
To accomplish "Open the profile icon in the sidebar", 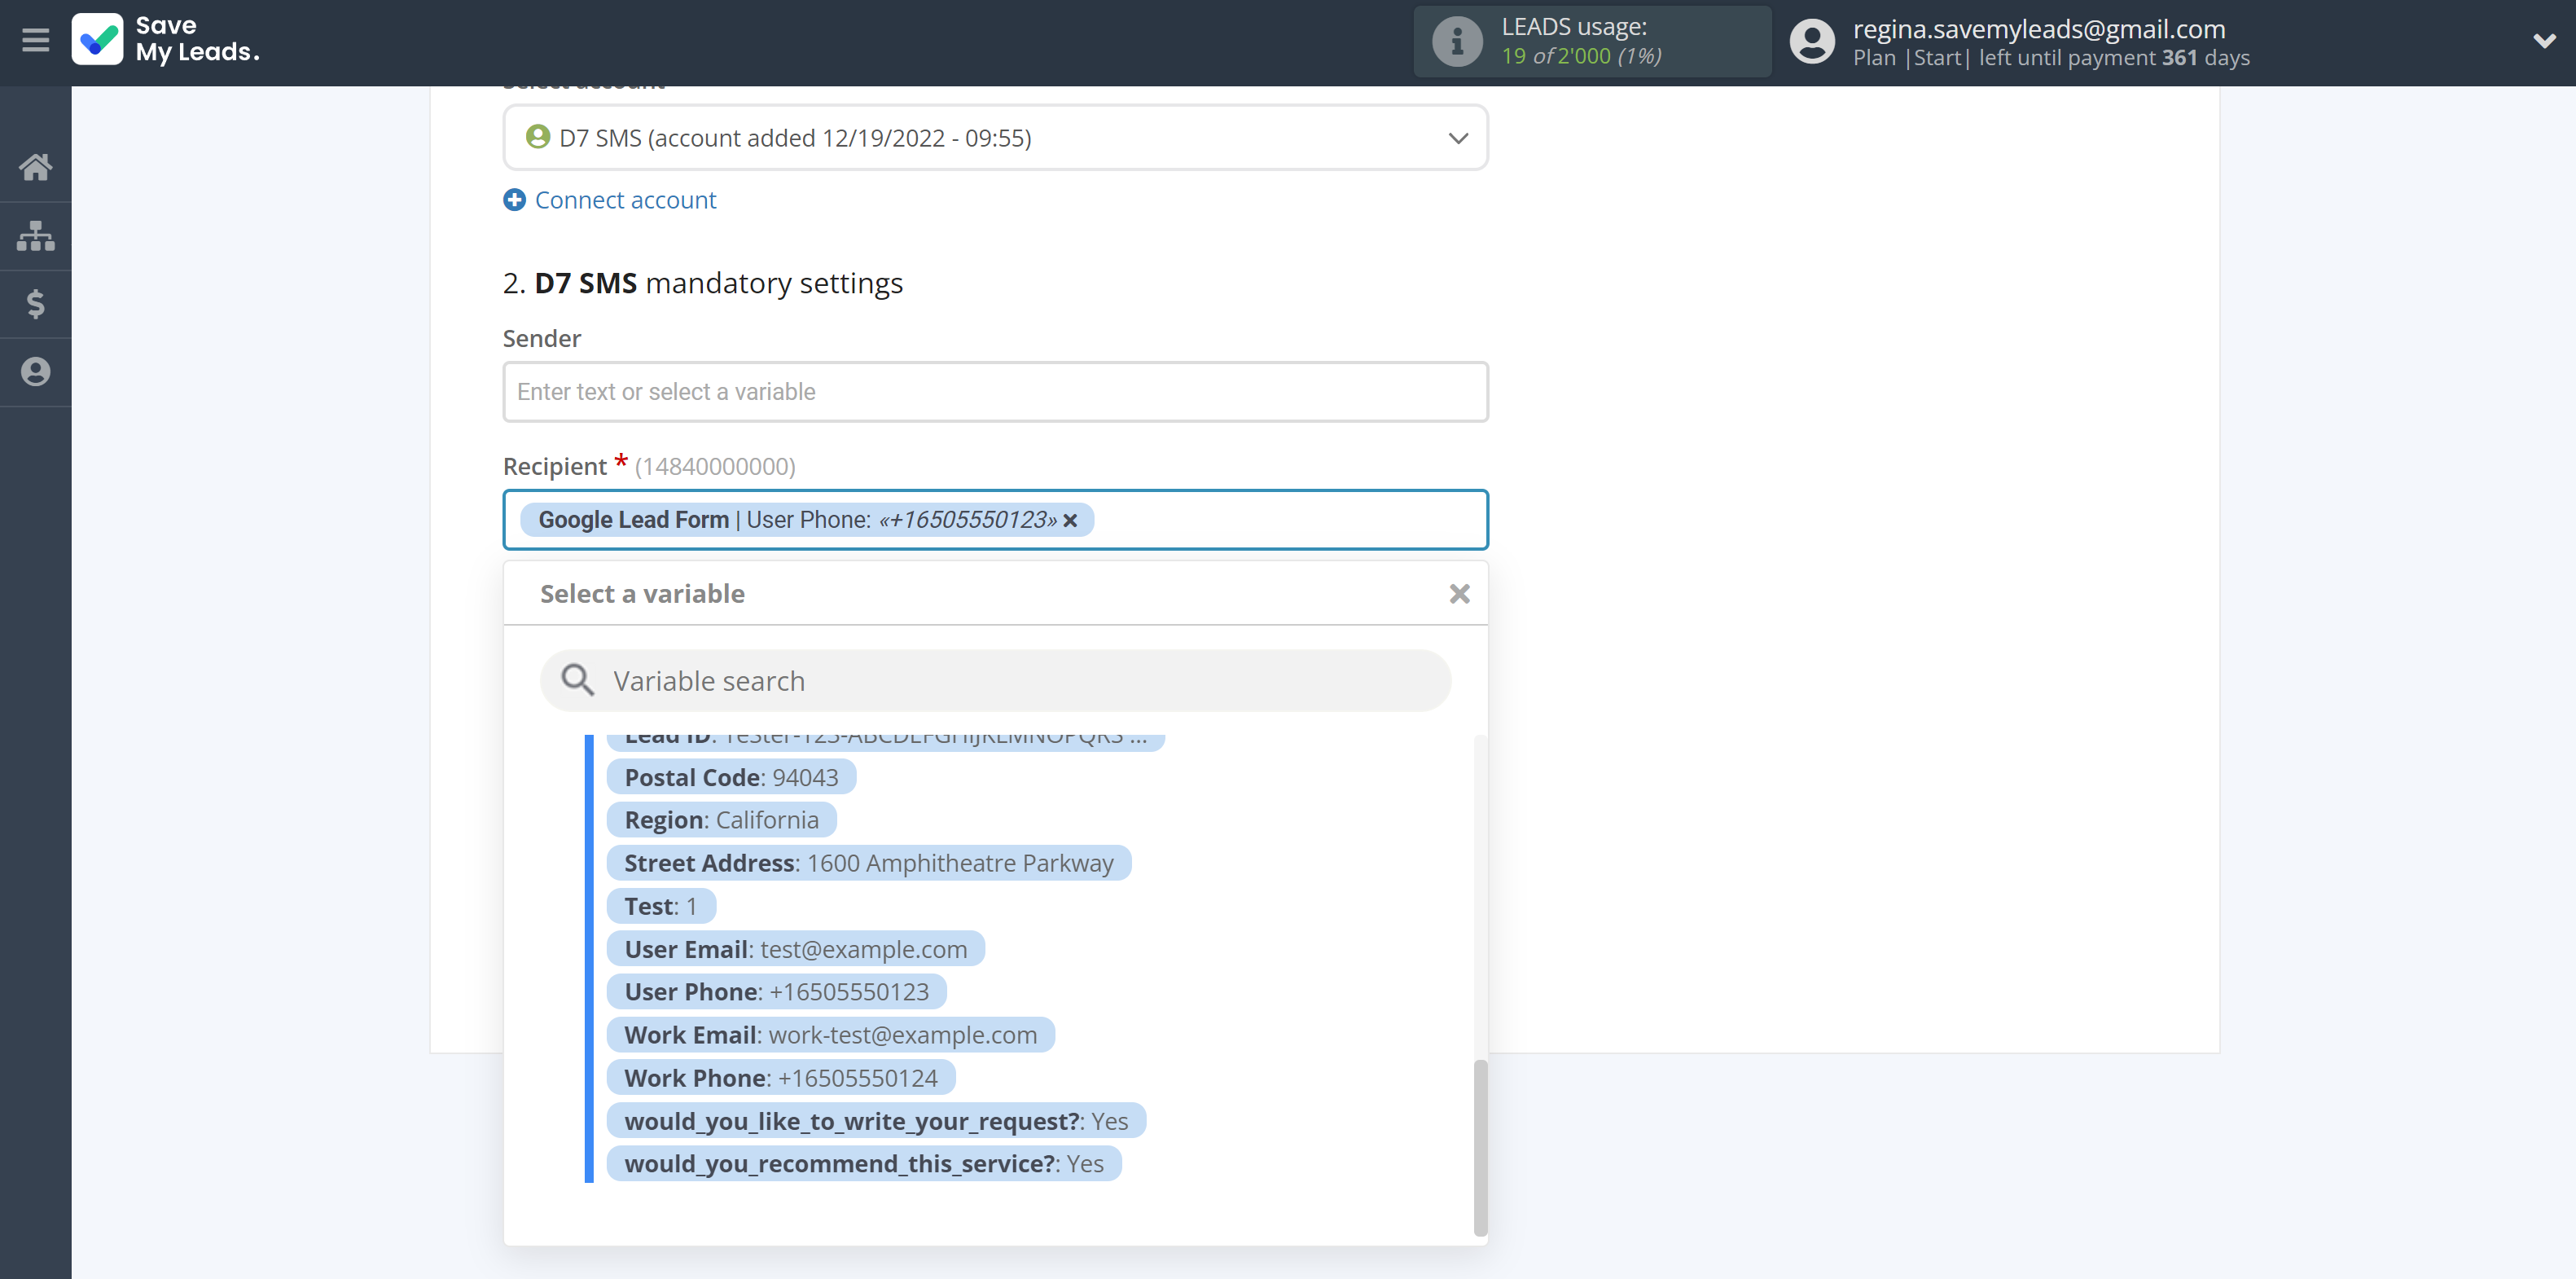I will click(35, 372).
